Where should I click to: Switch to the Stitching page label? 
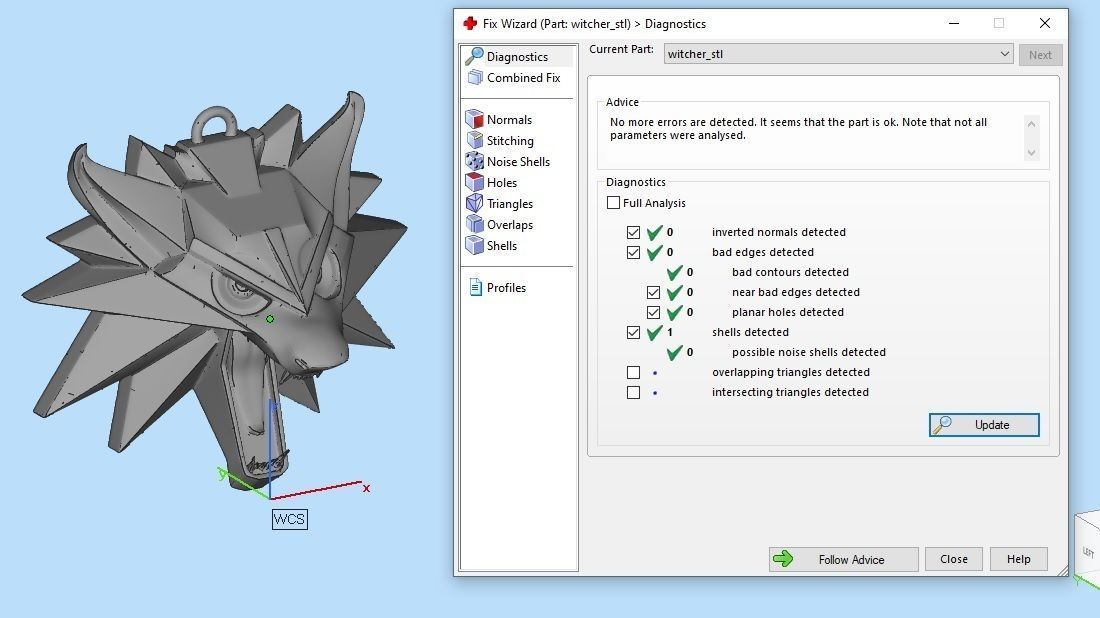[510, 141]
